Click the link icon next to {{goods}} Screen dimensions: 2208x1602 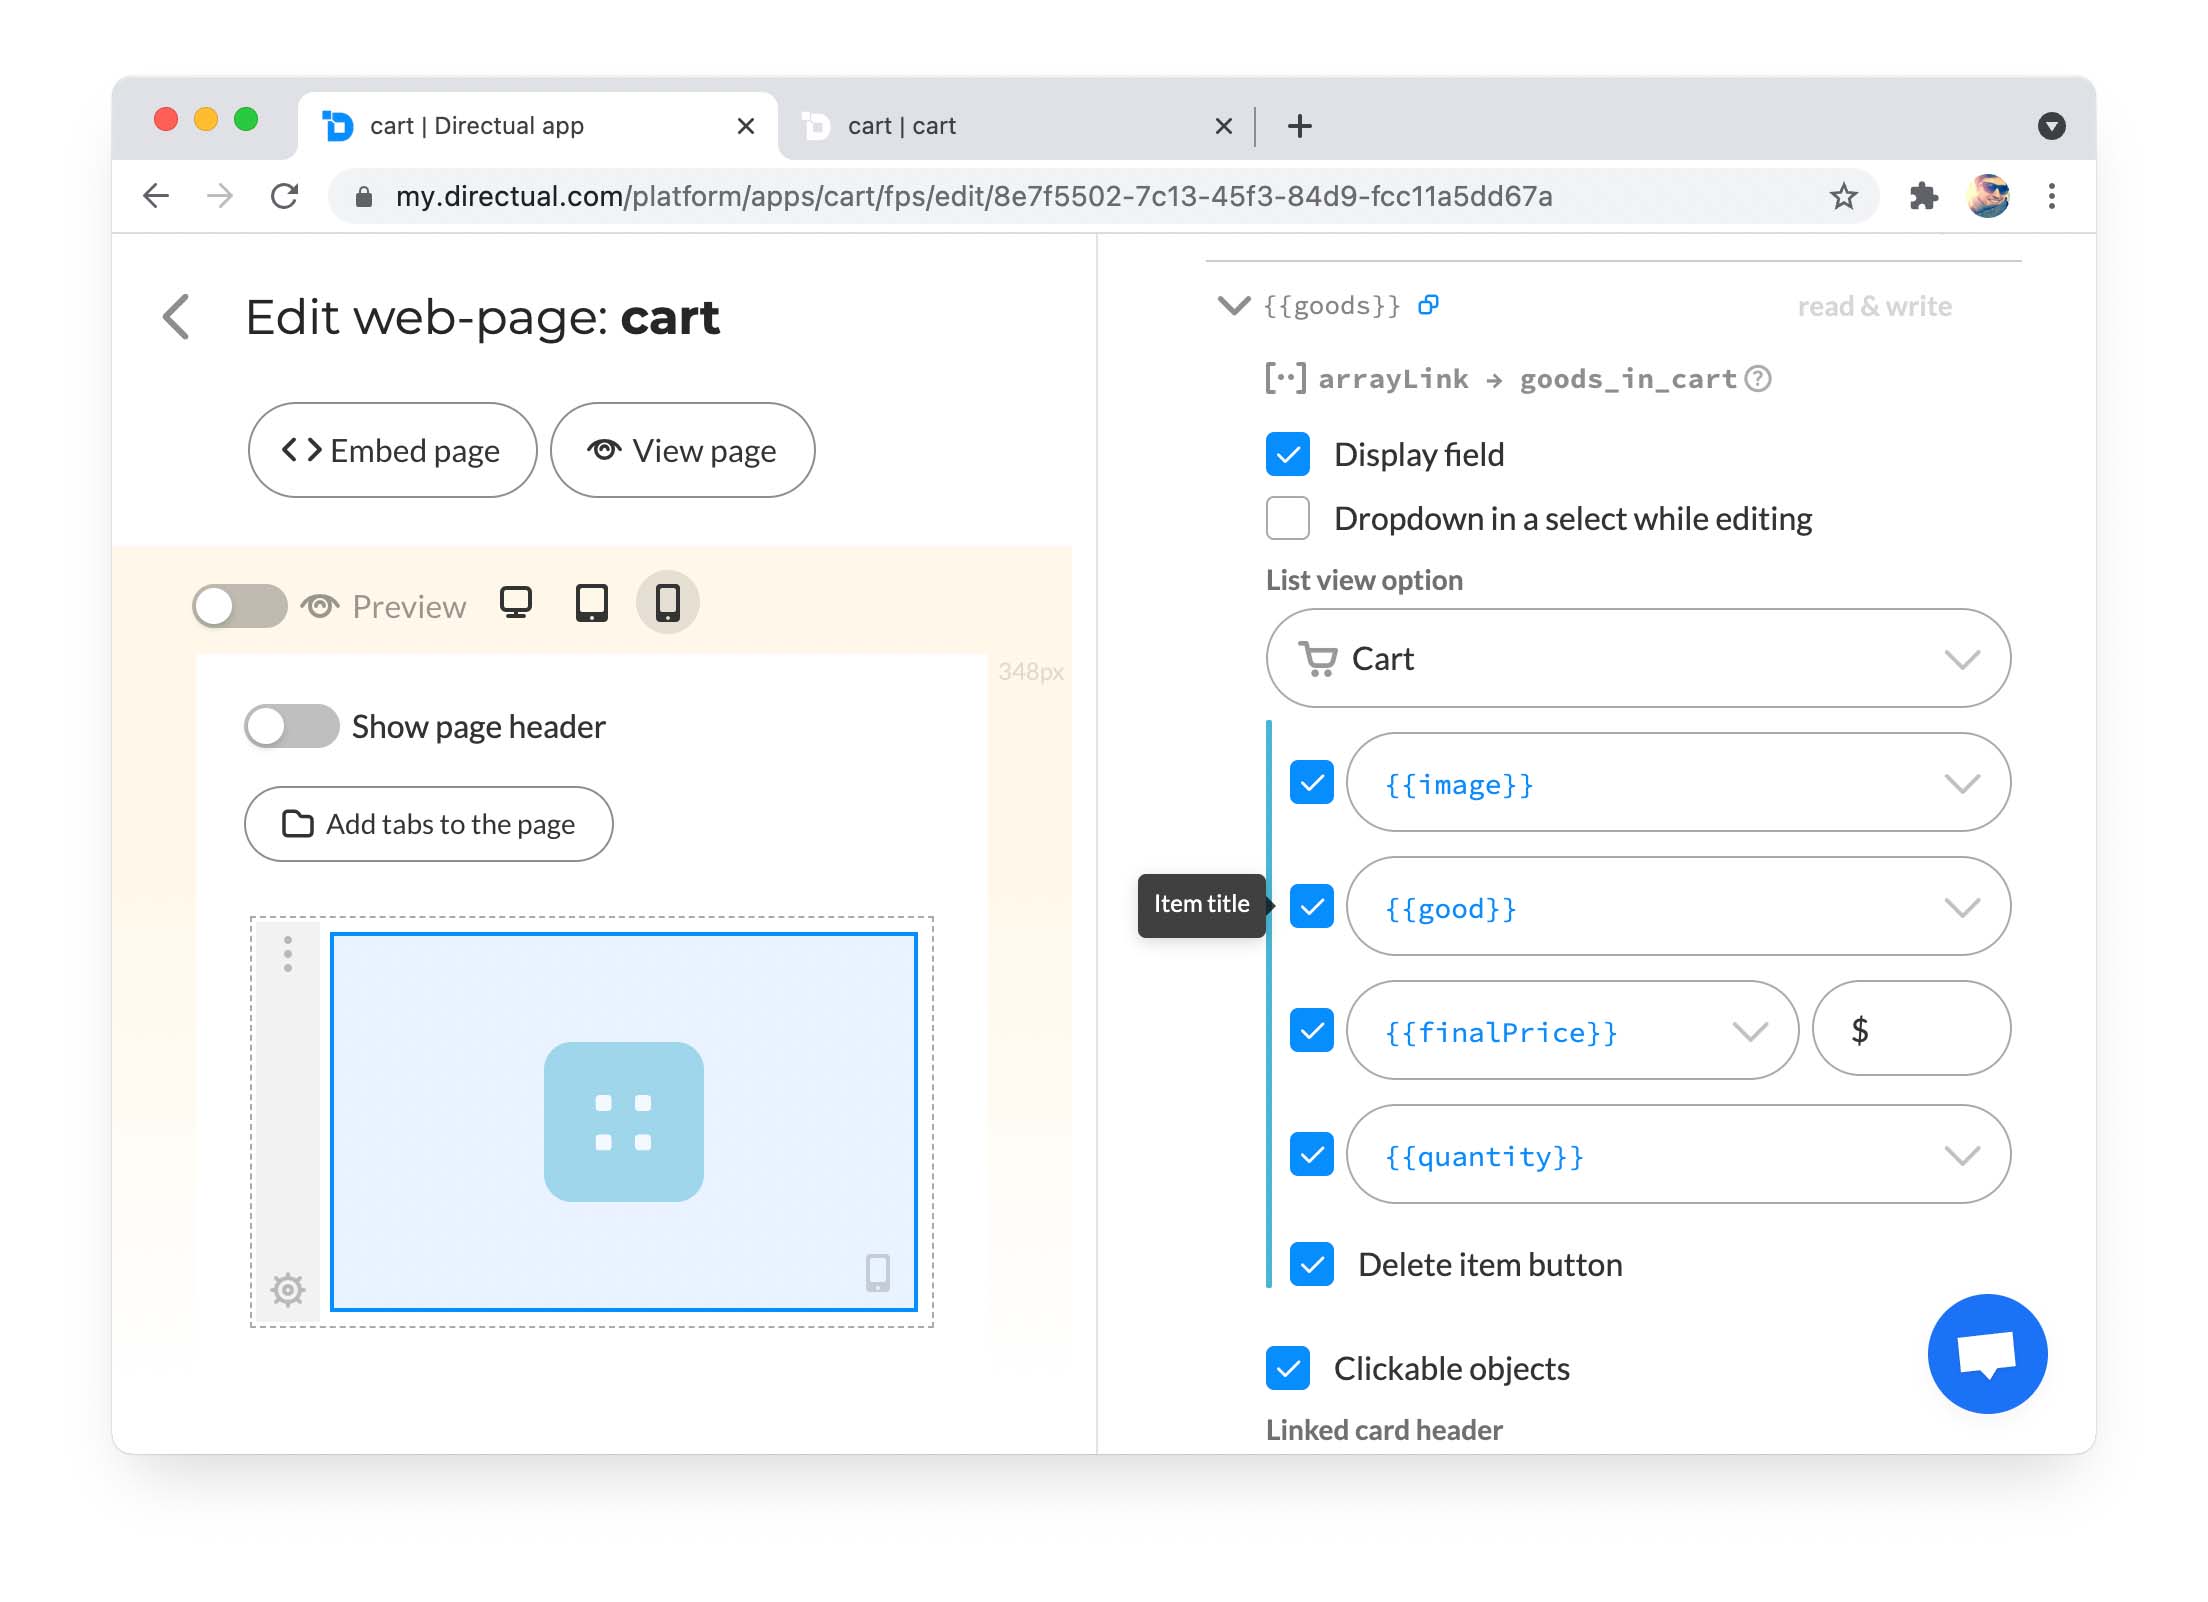1429,305
